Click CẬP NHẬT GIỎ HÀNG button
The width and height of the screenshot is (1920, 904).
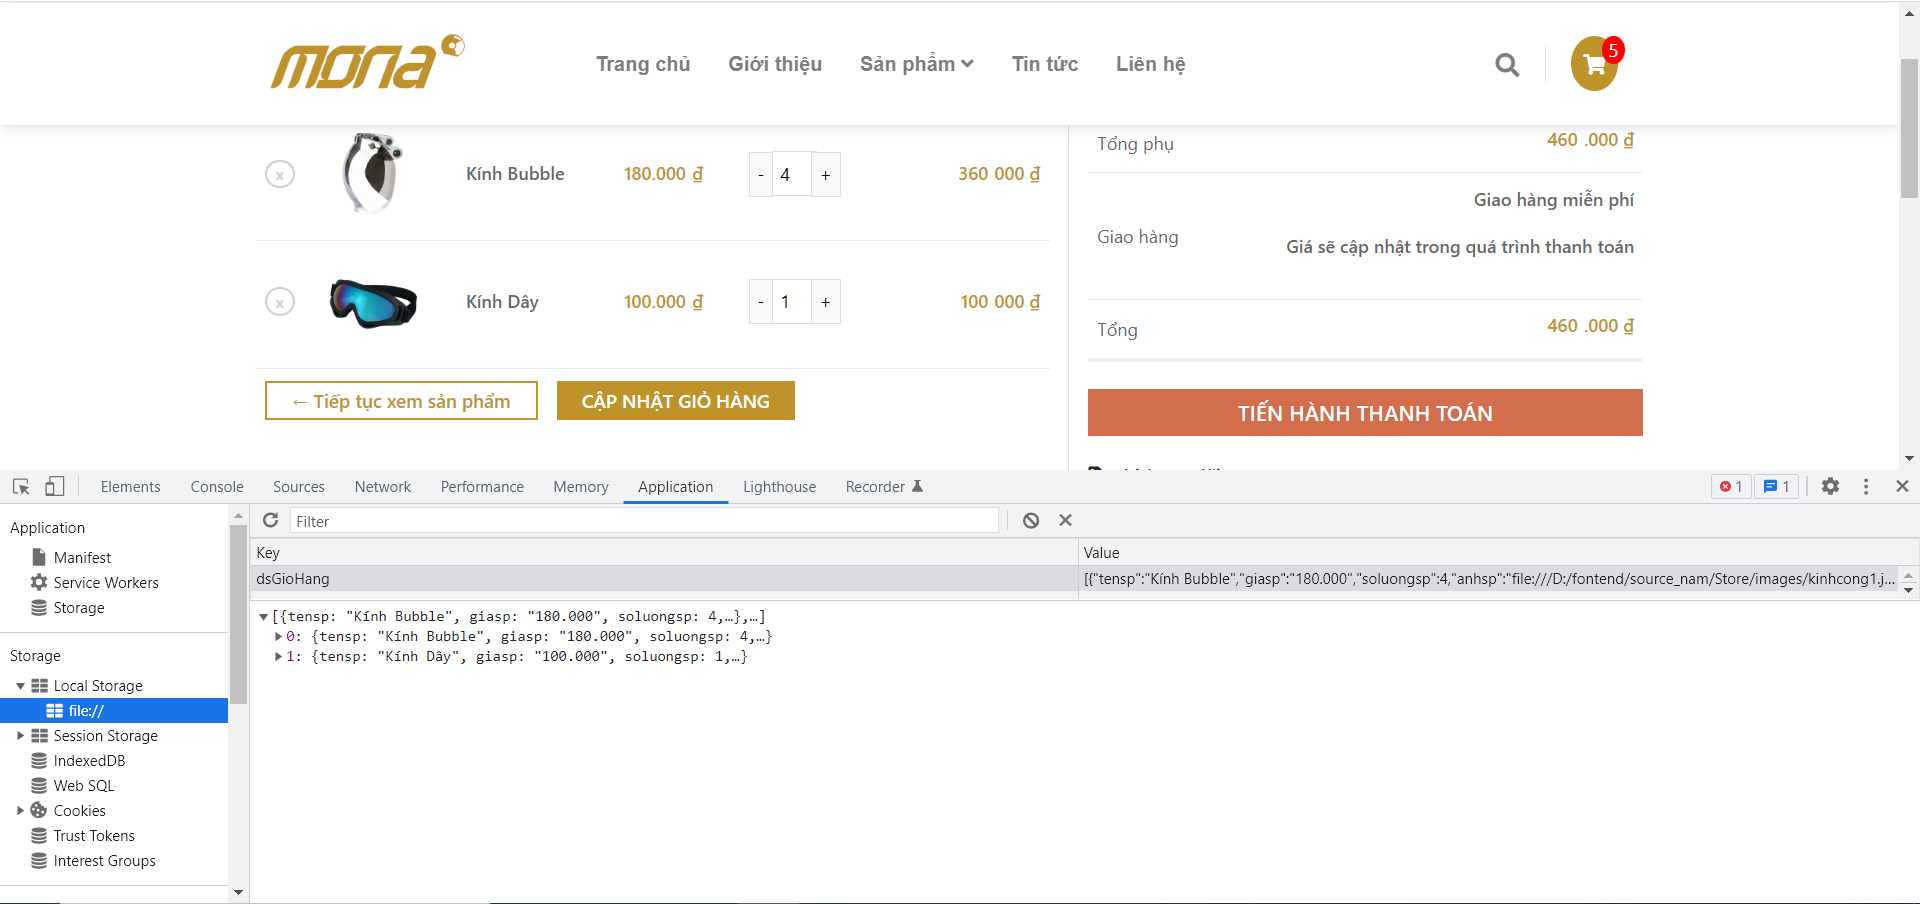tap(676, 401)
